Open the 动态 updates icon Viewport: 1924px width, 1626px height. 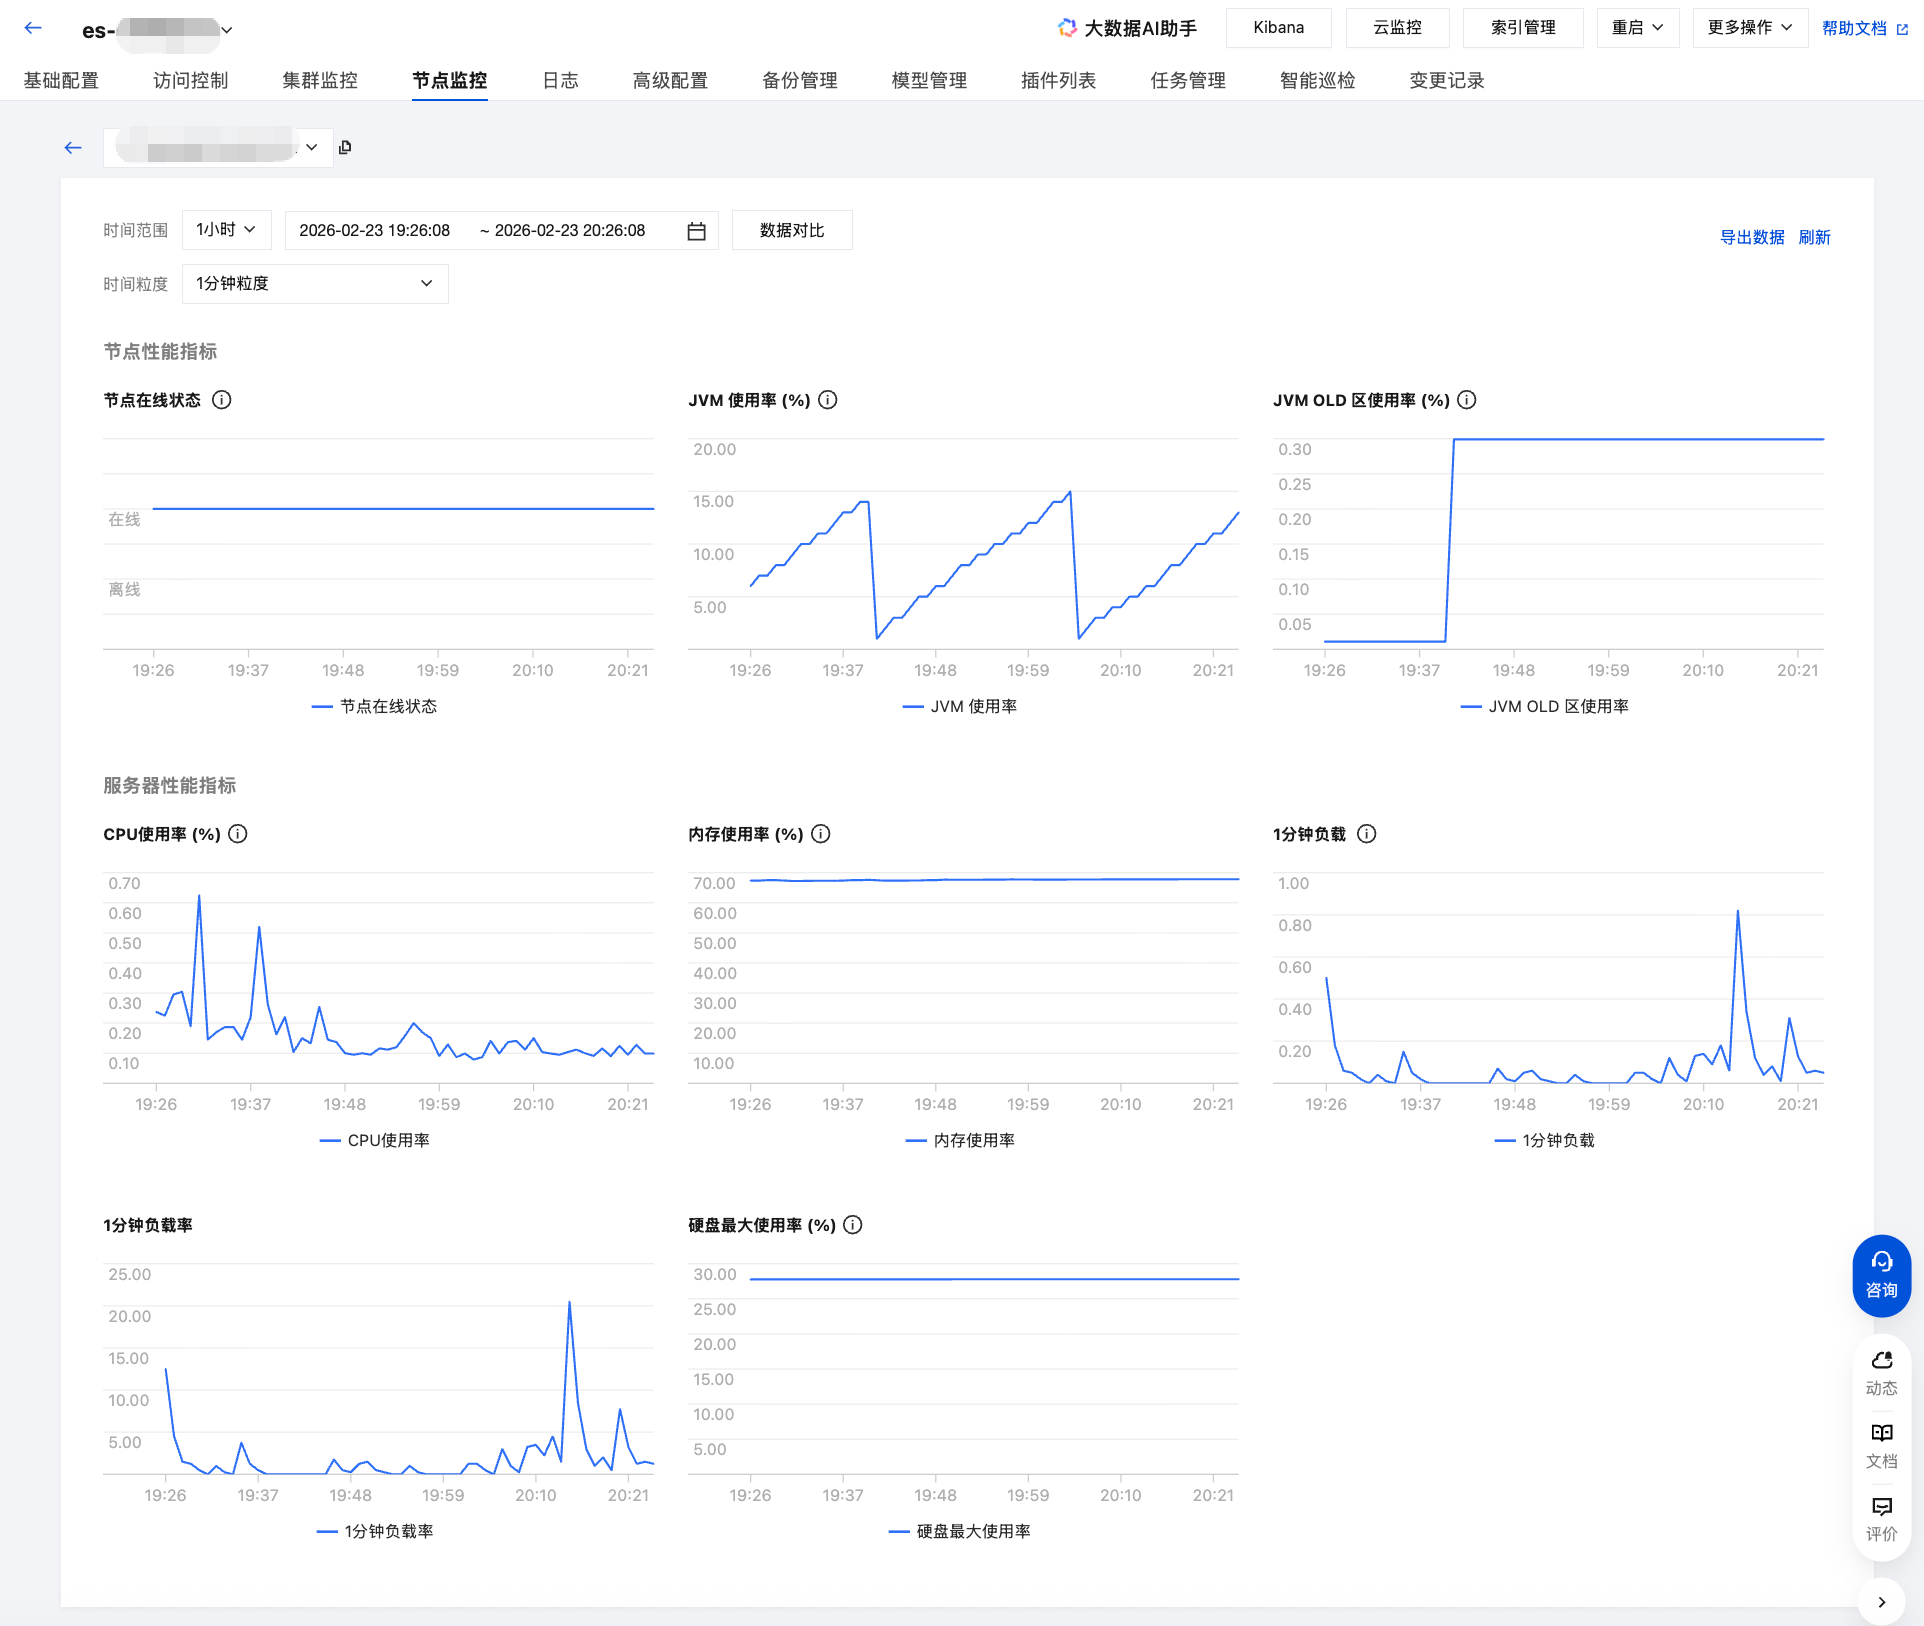click(1881, 1373)
